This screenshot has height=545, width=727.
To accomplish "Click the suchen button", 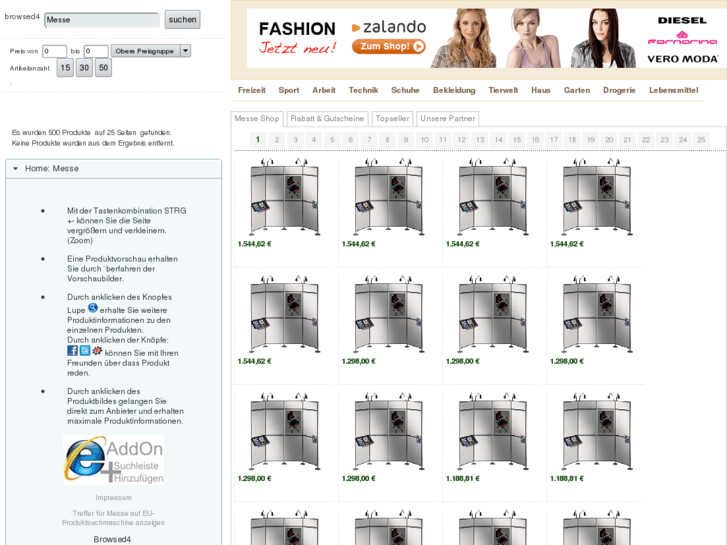I will coord(182,19).
